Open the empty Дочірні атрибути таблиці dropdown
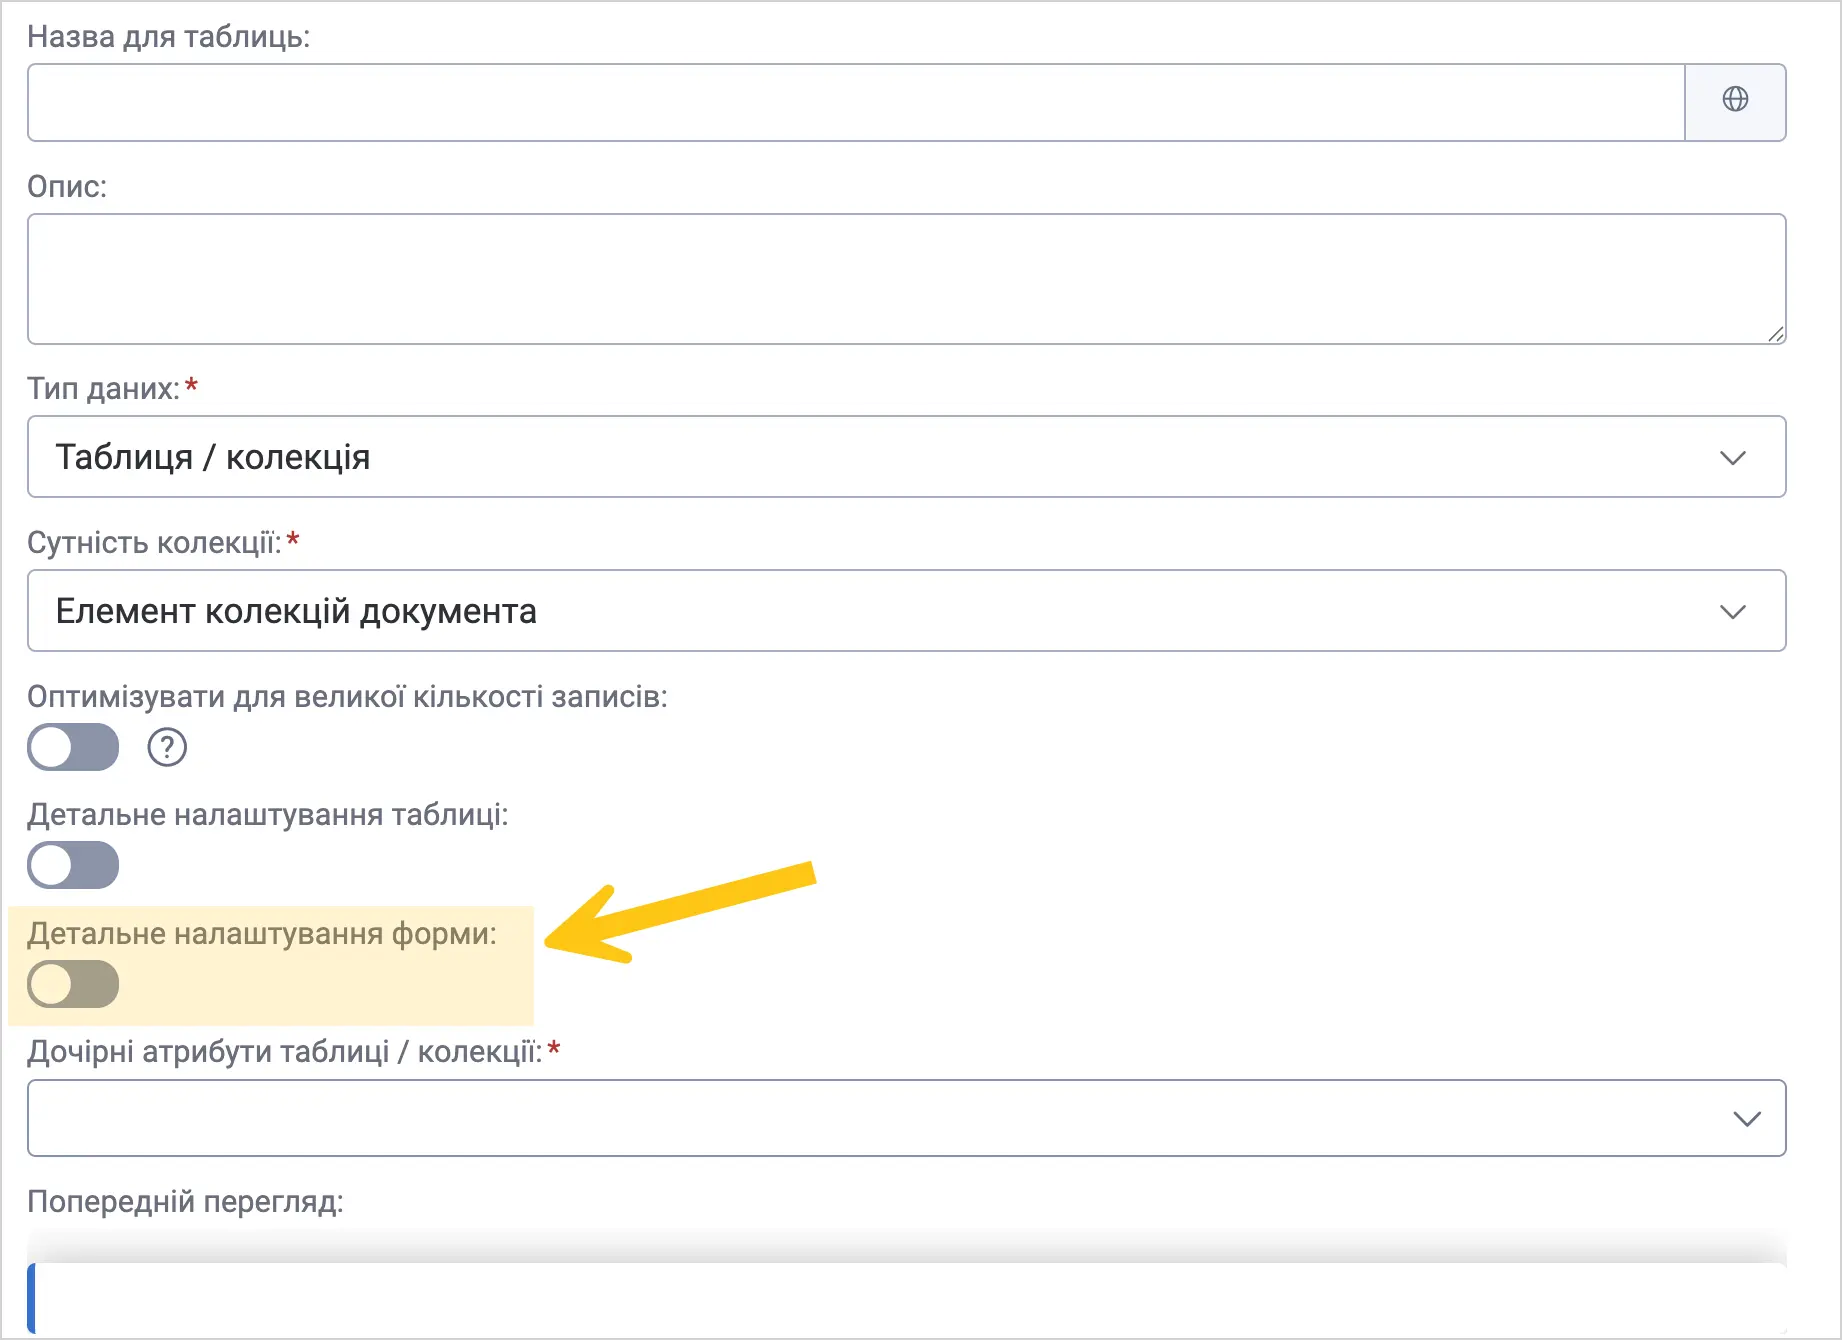 pyautogui.click(x=906, y=1118)
